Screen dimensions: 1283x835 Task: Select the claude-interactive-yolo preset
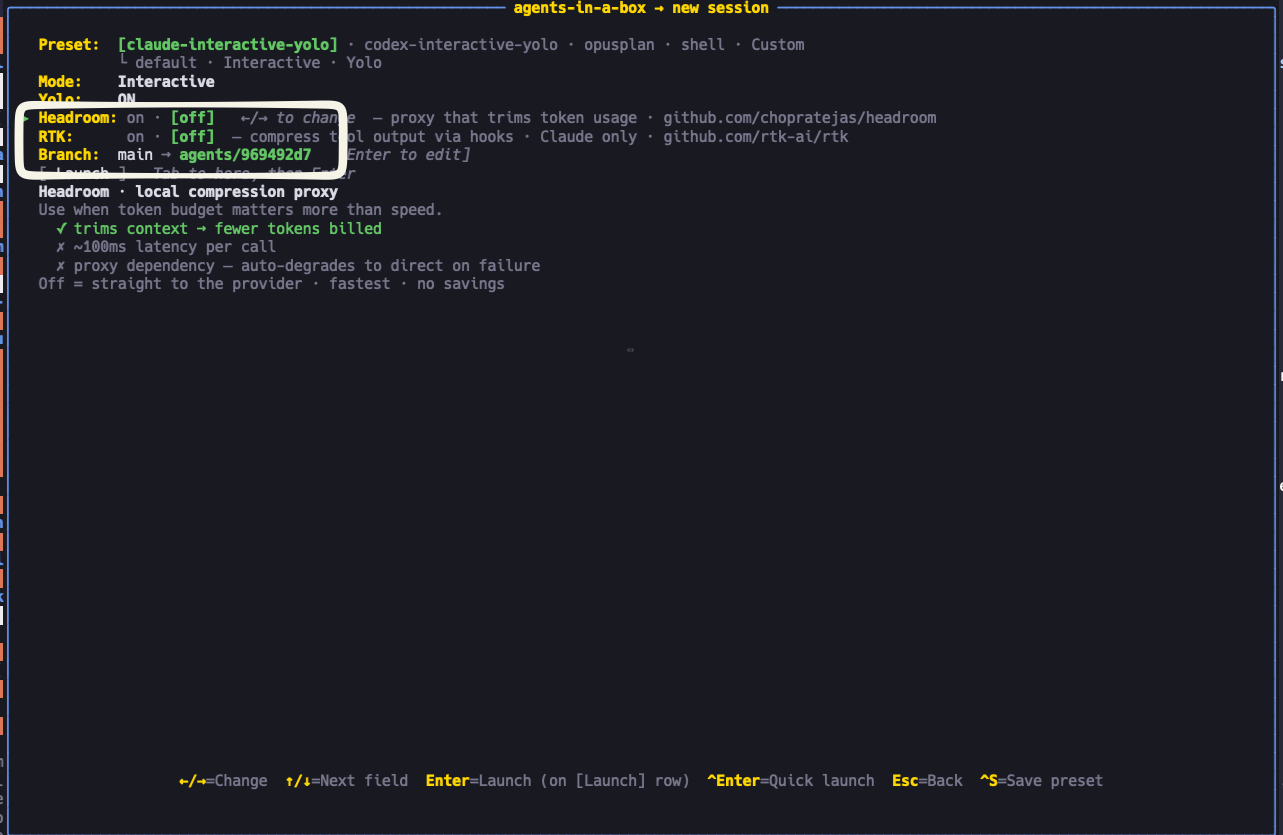coord(228,45)
